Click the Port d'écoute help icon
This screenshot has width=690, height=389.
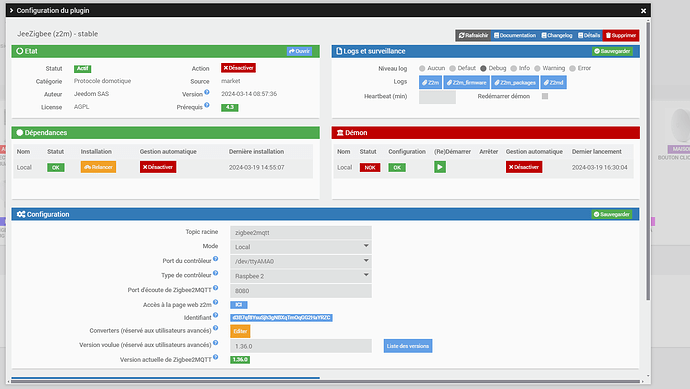click(x=216, y=288)
